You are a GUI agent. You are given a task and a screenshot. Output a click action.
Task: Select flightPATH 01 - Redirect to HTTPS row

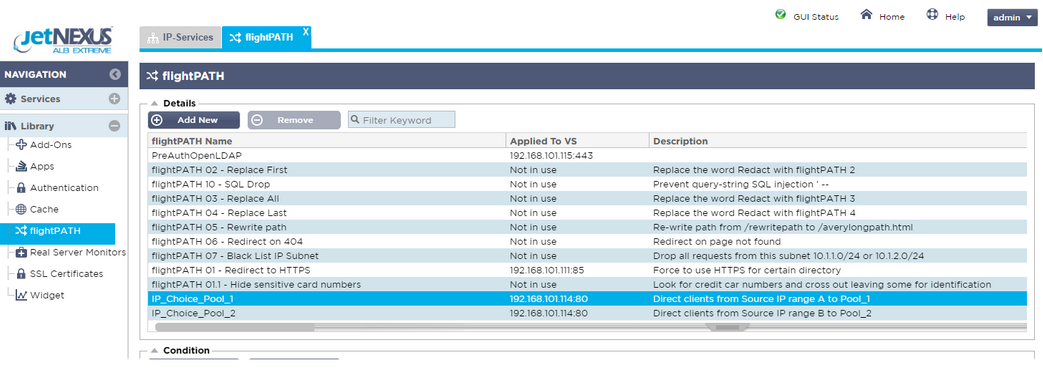point(587,270)
